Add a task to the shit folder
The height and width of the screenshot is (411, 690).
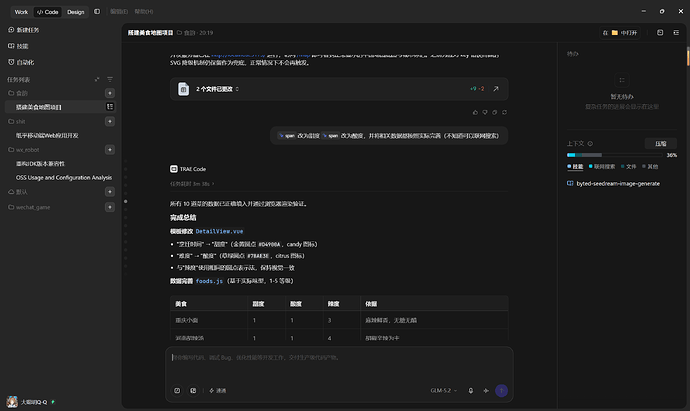click(110, 121)
